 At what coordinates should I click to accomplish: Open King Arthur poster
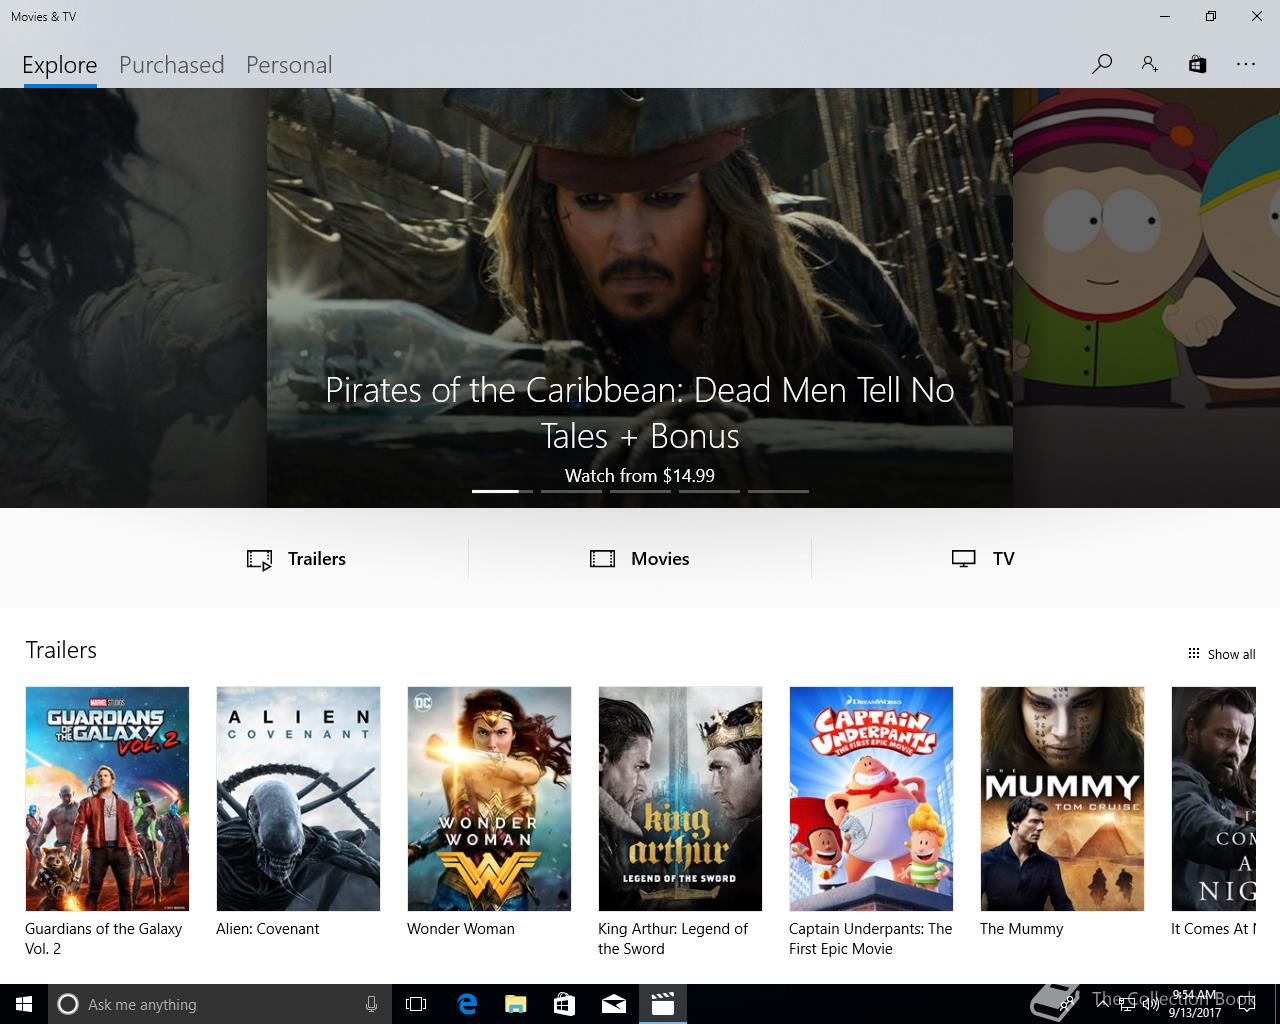click(680, 799)
